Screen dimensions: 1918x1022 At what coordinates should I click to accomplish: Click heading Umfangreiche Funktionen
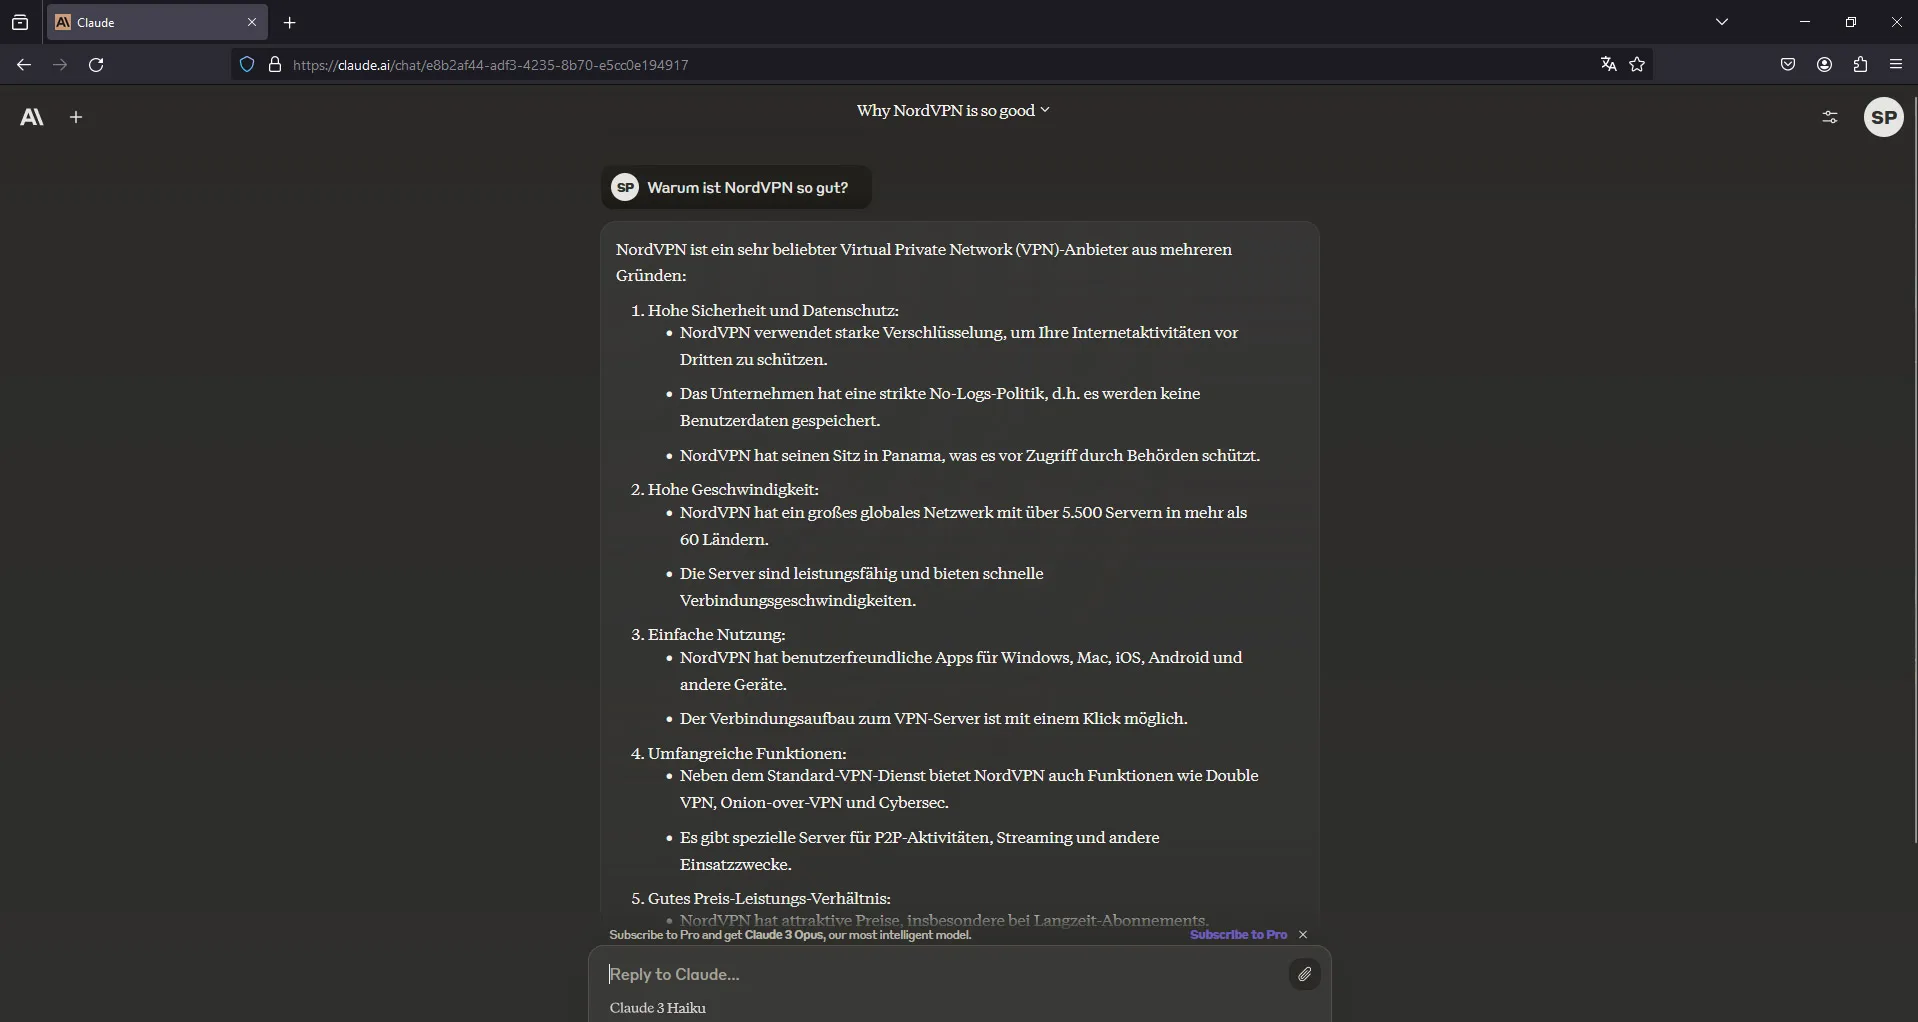747,754
